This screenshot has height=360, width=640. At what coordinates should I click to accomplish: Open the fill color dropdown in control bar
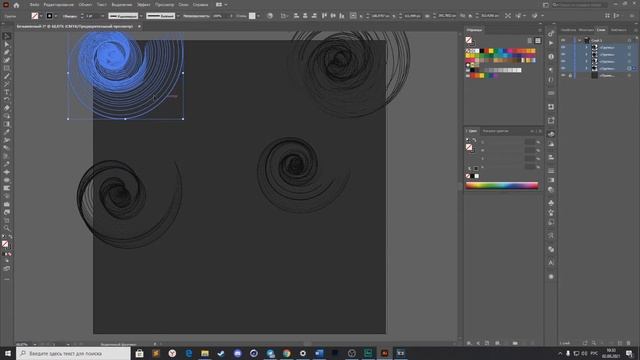point(41,16)
